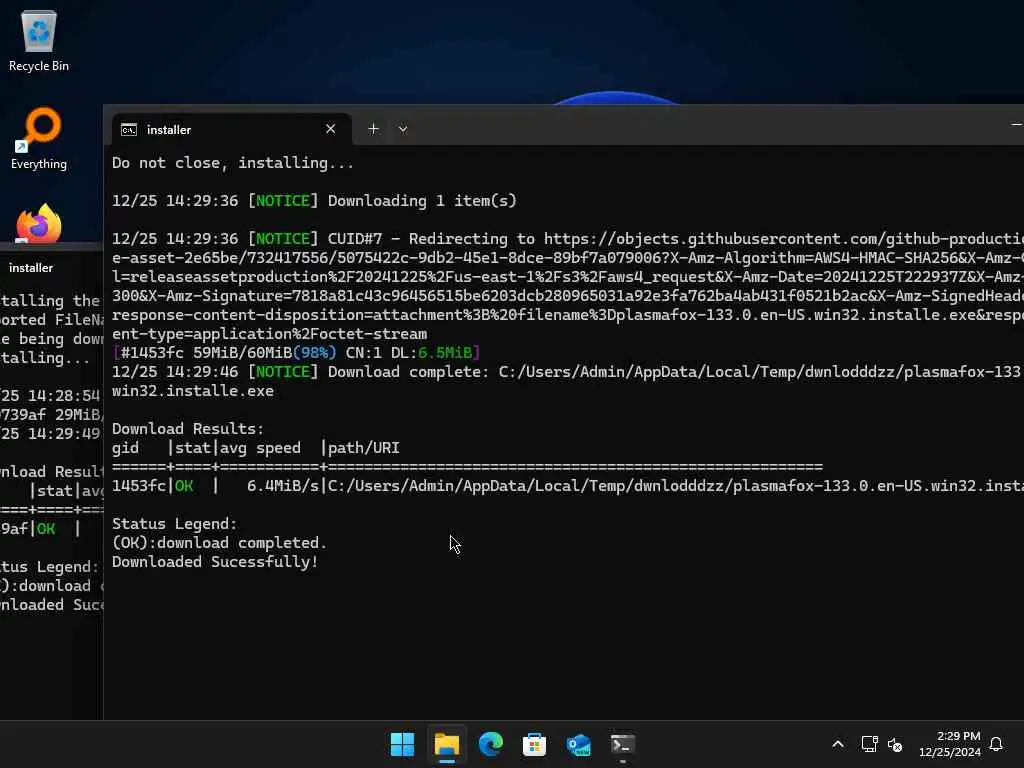The image size is (1024, 768).
Task: Open the network status tray icon
Action: click(869, 744)
